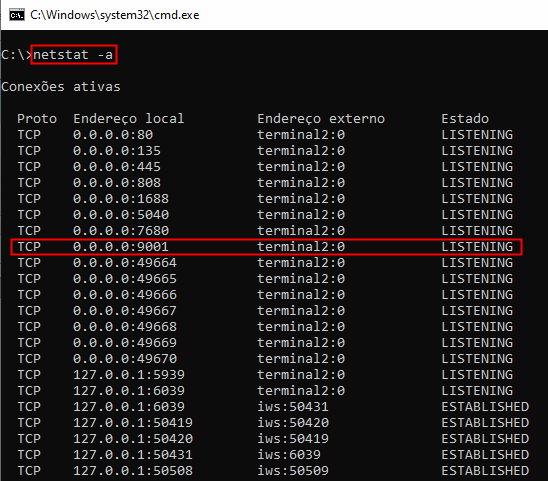Viewport: 548px width, 481px height.
Task: Select the 127.0.0.1:5939 local address
Action: point(129,375)
